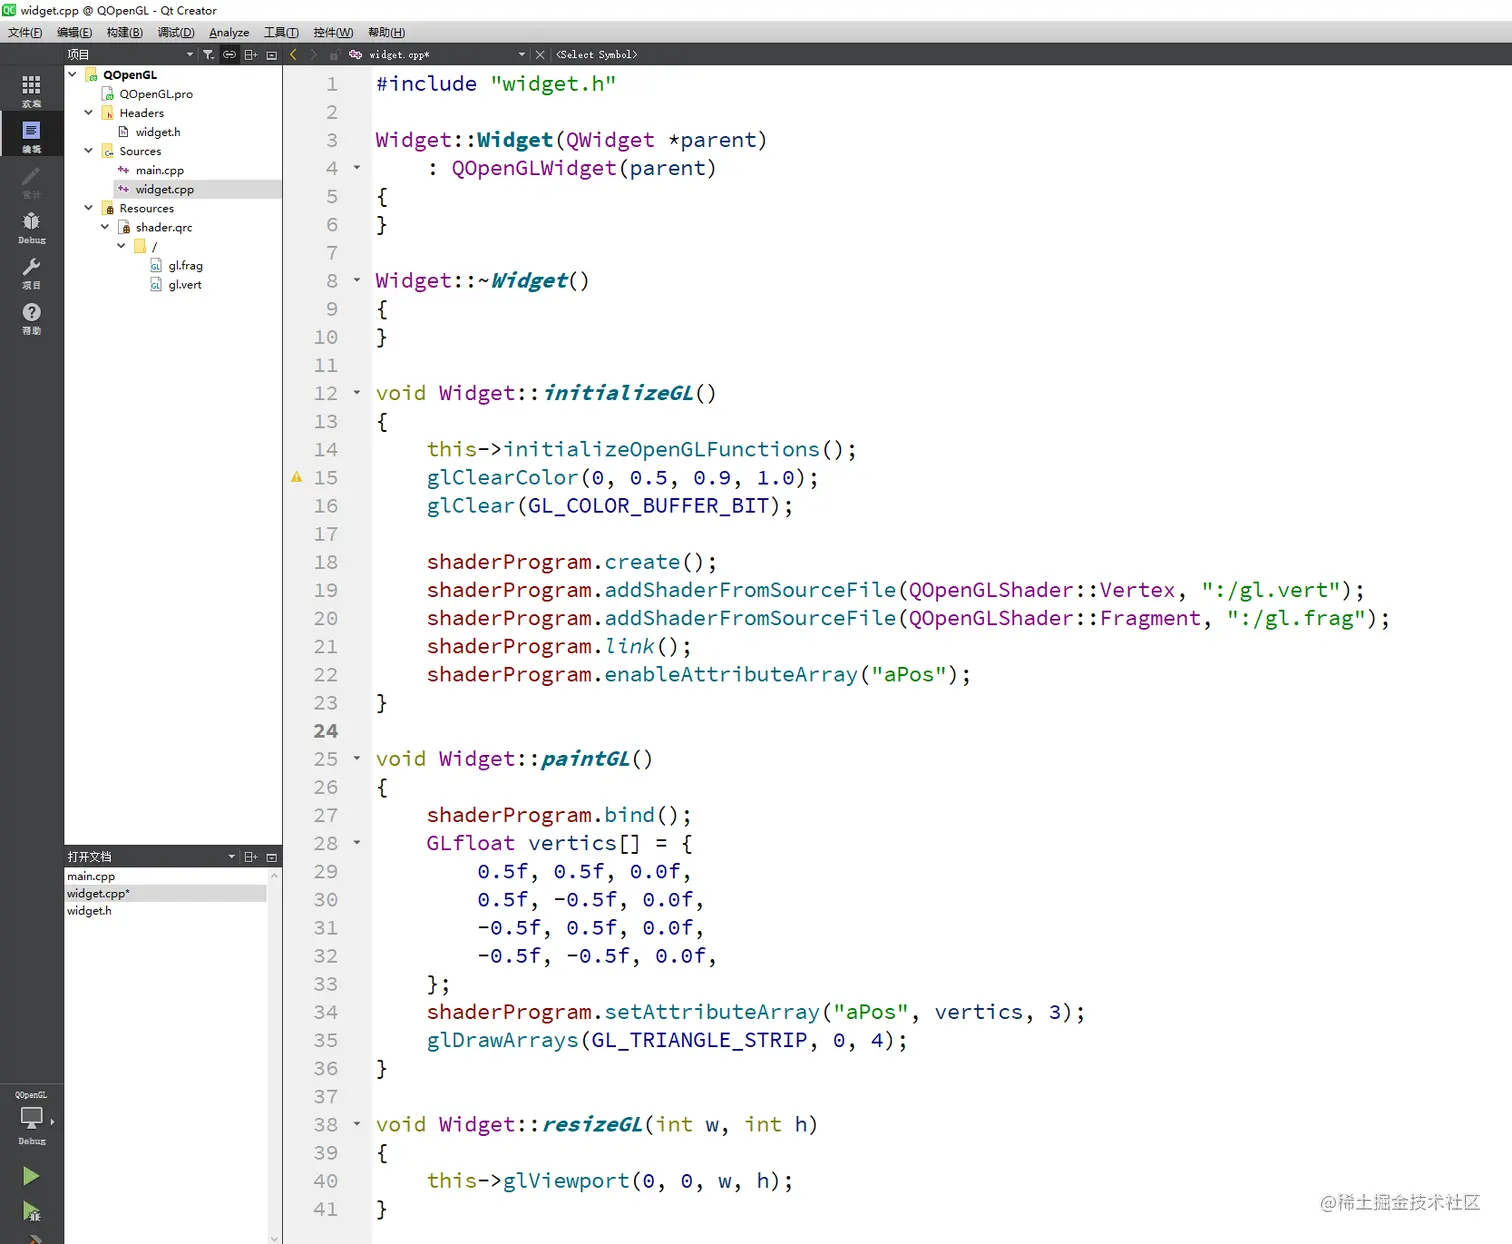Collapse the '/' prefix folder
Image resolution: width=1512 pixels, height=1244 pixels.
click(121, 246)
